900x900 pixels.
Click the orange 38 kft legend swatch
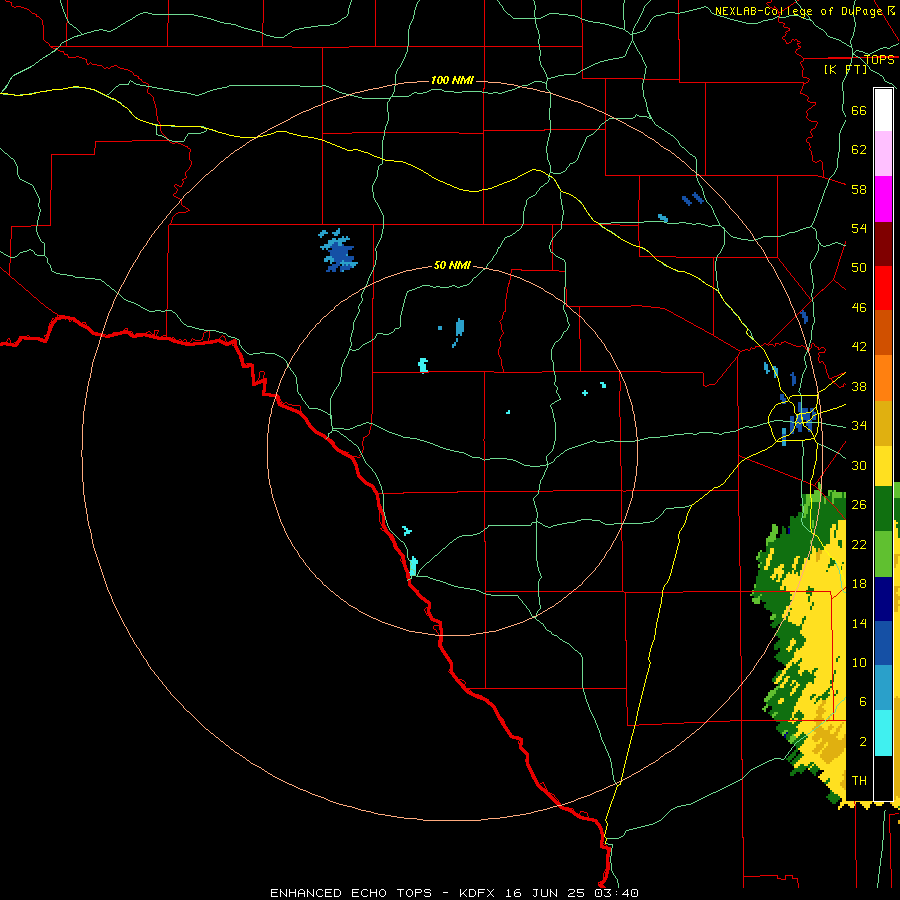[x=883, y=378]
